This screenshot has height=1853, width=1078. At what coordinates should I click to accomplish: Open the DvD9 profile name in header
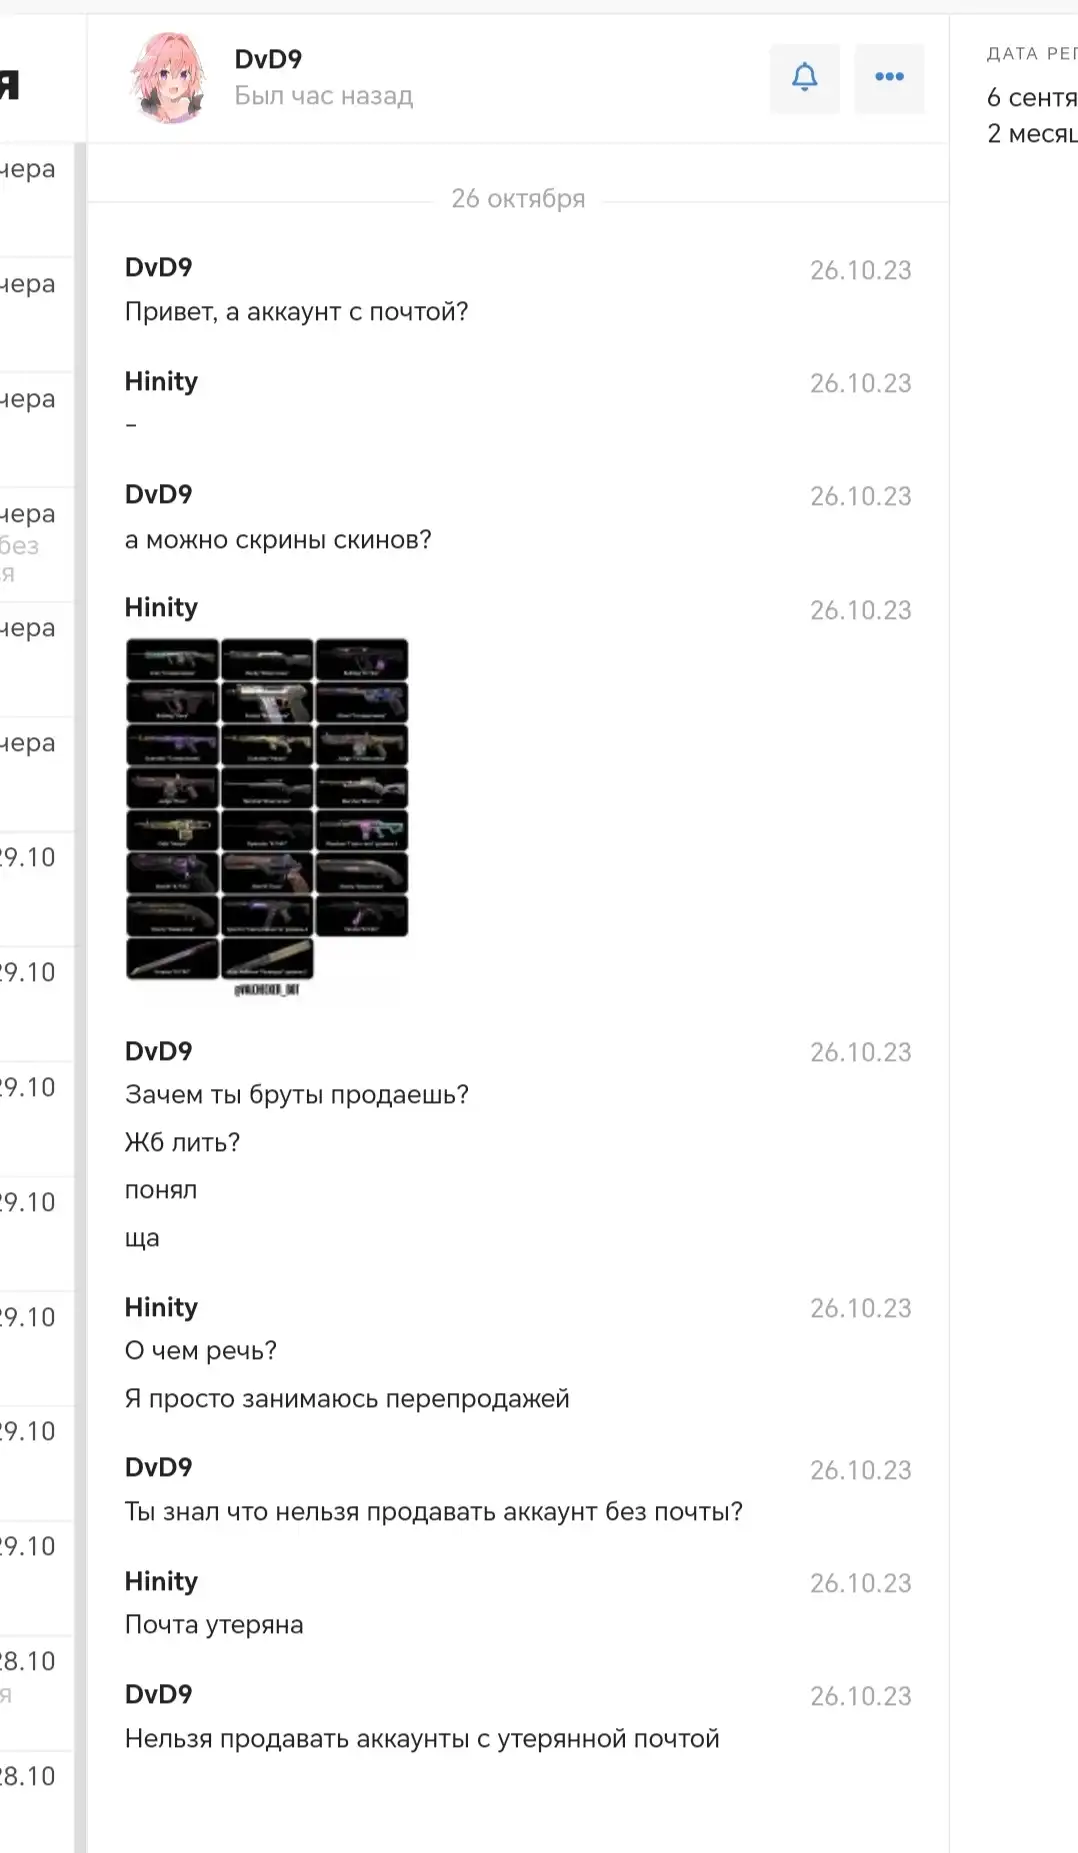tap(268, 59)
